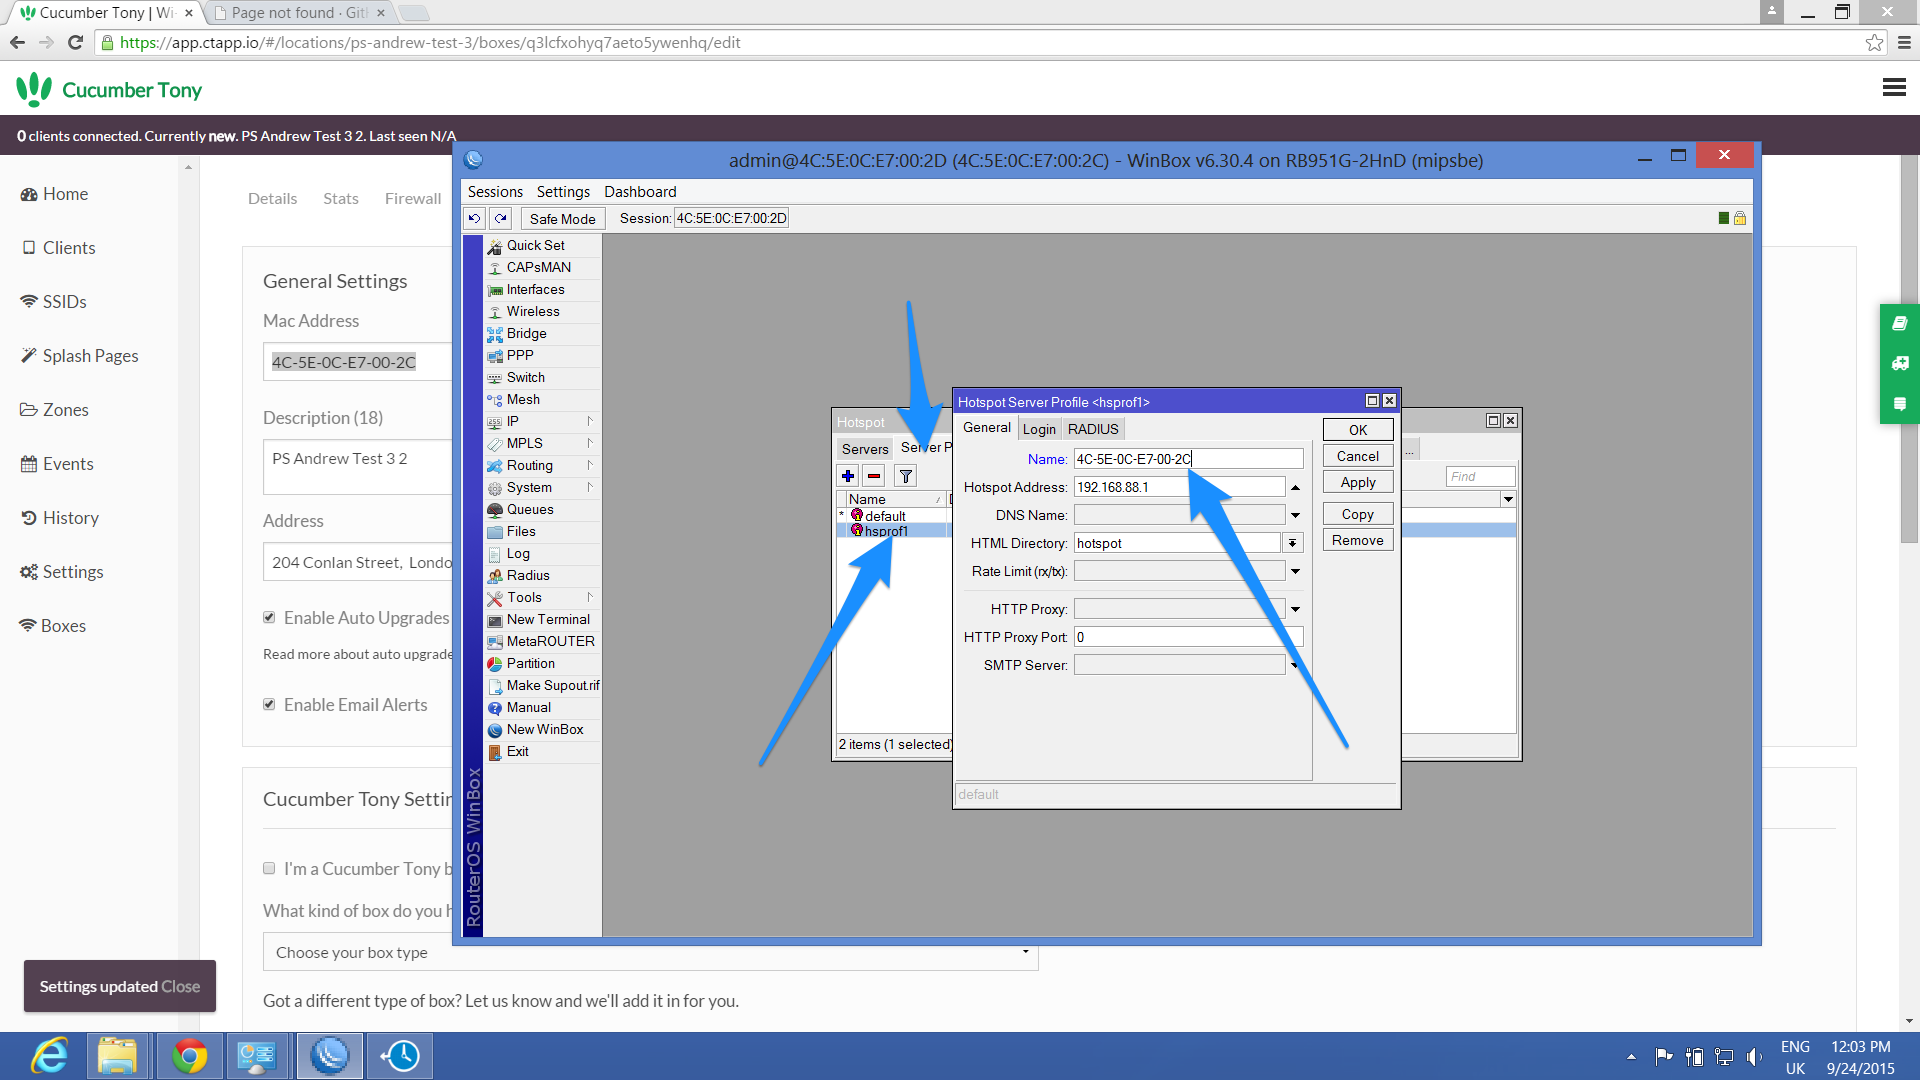The height and width of the screenshot is (1080, 1920).
Task: Open CAPsMAN in WinBox menu
Action: tap(538, 267)
